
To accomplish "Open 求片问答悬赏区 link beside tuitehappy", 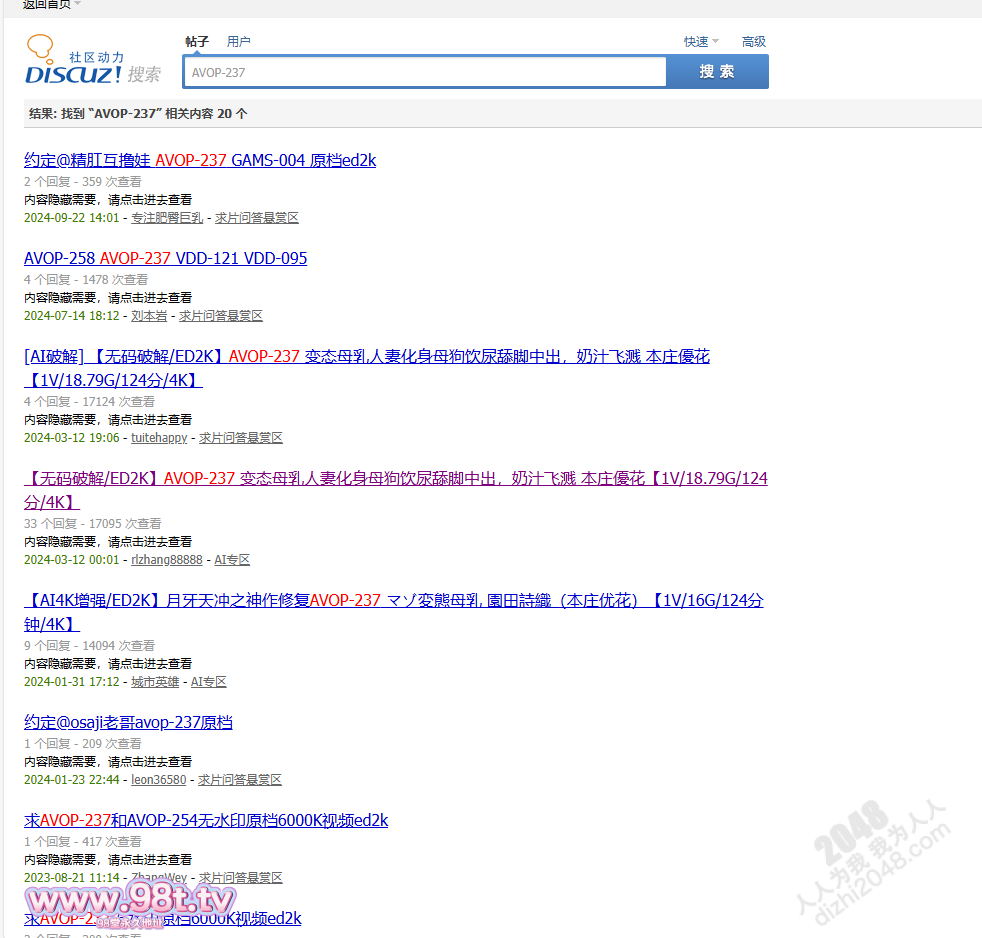I will [241, 438].
